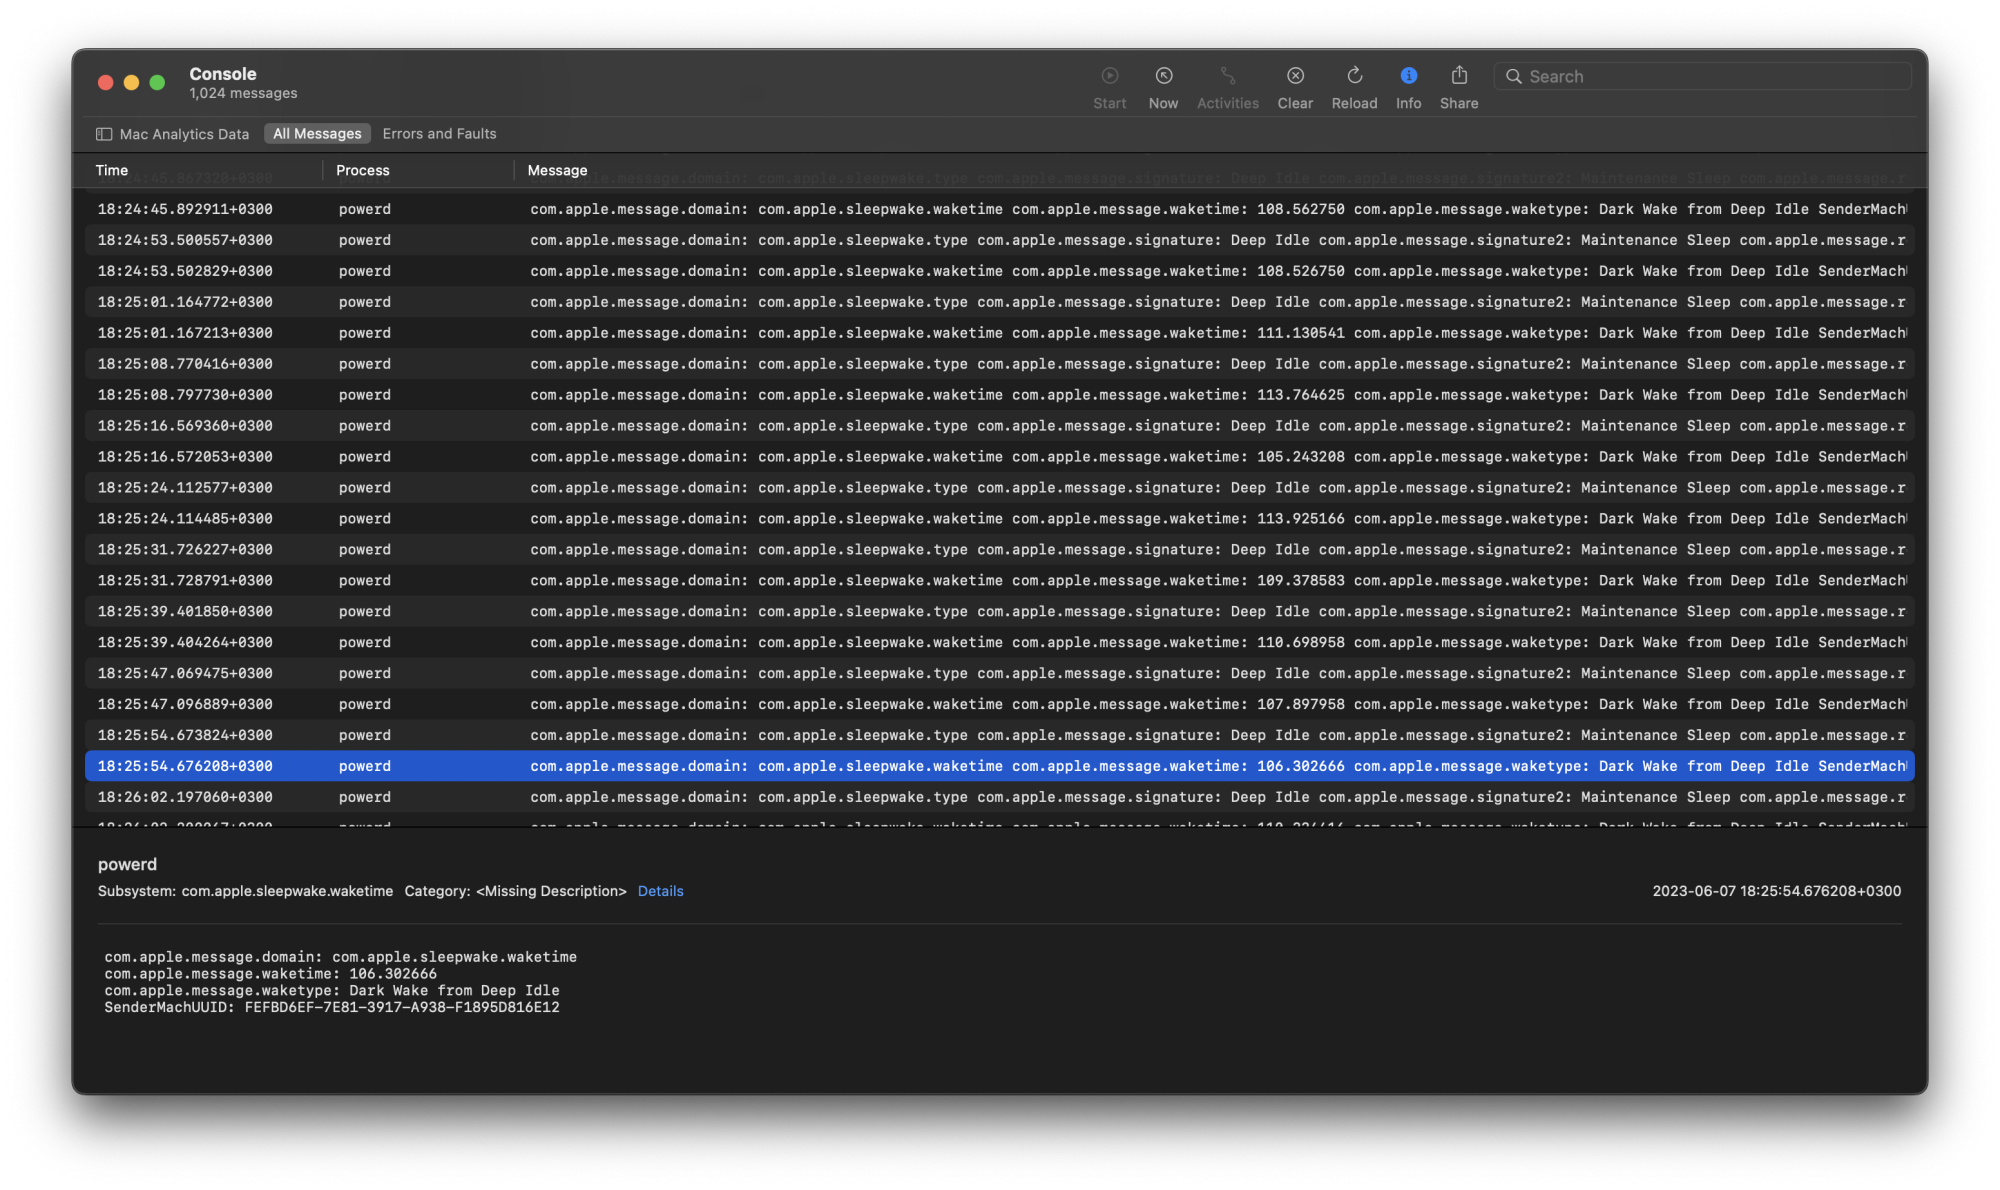Select log row 18:25:39.401850+0300
Image resolution: width=2000 pixels, height=1190 pixels.
click(x=1000, y=612)
